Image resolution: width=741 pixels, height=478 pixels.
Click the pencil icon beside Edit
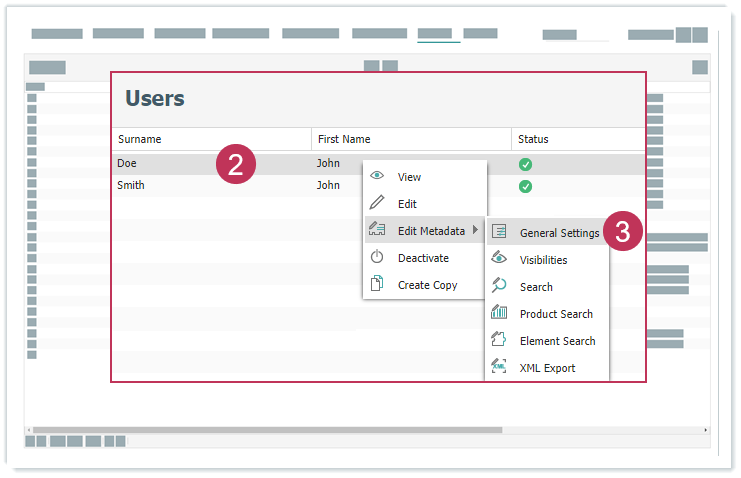[x=377, y=203]
